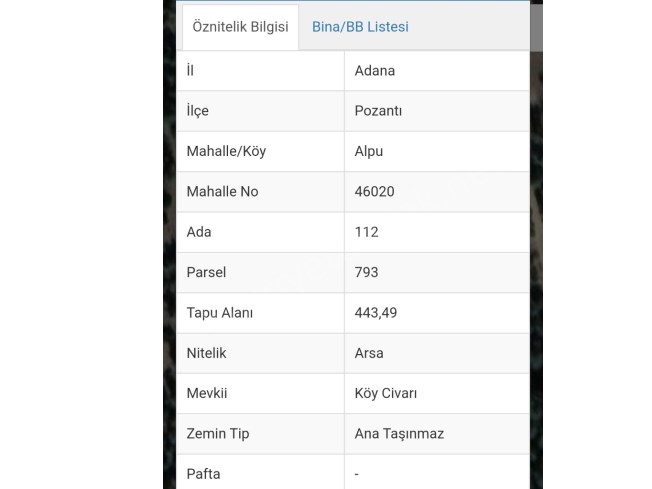The image size is (652, 489).
Task: Select the Parsel value 793
Action: point(367,272)
